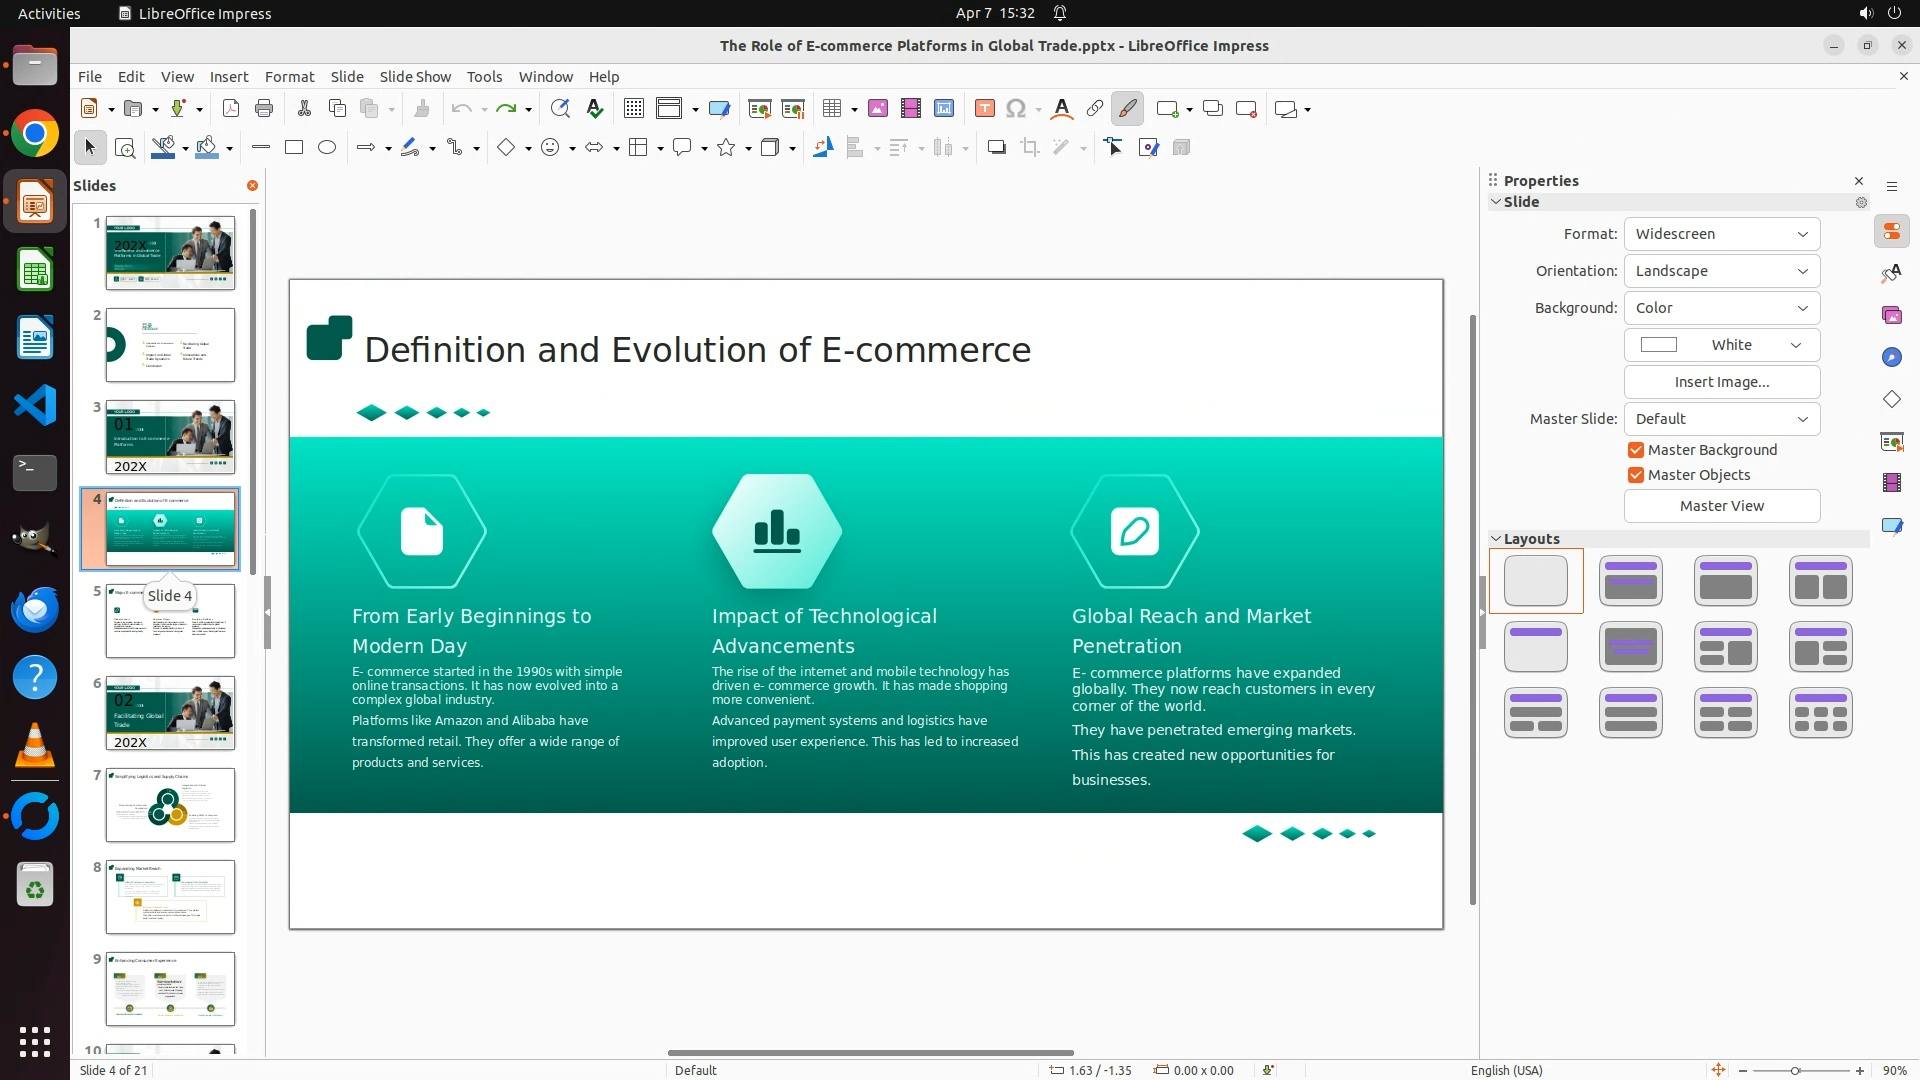The width and height of the screenshot is (1920, 1080).
Task: Click the Insert Special Character omega icon
Action: point(1016,109)
